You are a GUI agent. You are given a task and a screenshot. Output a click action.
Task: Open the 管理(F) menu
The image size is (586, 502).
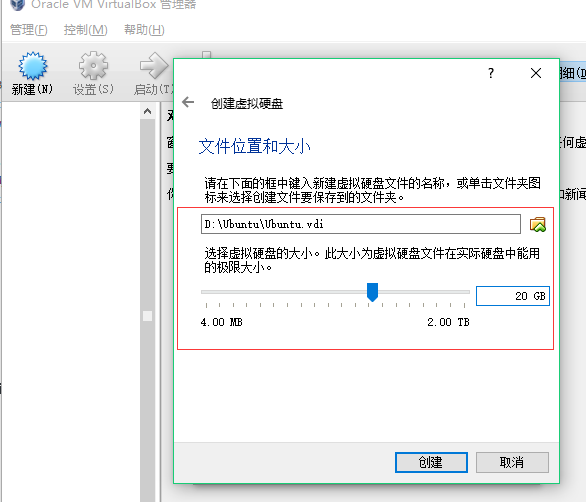point(28,30)
